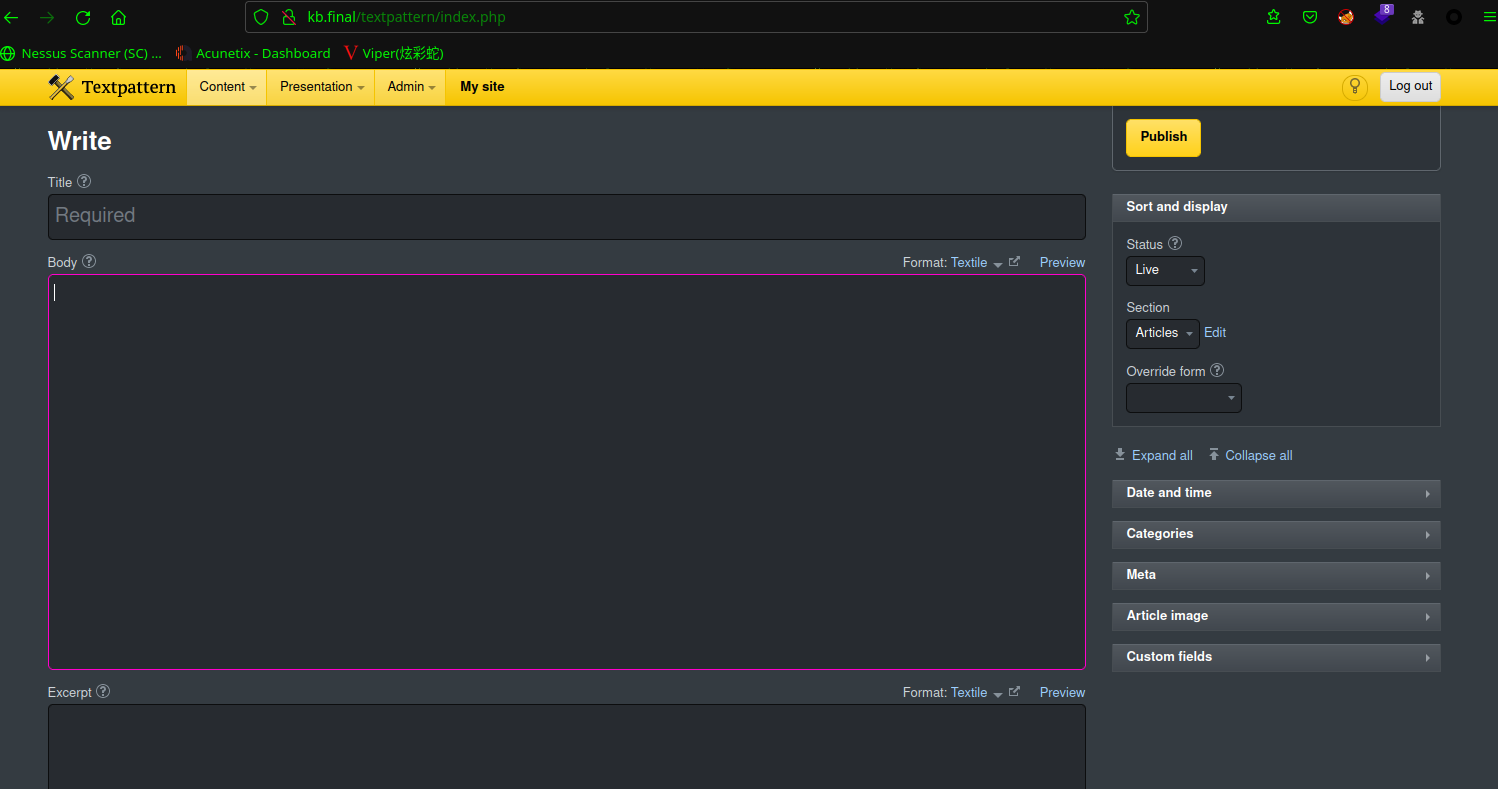The width and height of the screenshot is (1498, 789).
Task: Open the help icon next to Excerpt
Action: pyautogui.click(x=103, y=691)
